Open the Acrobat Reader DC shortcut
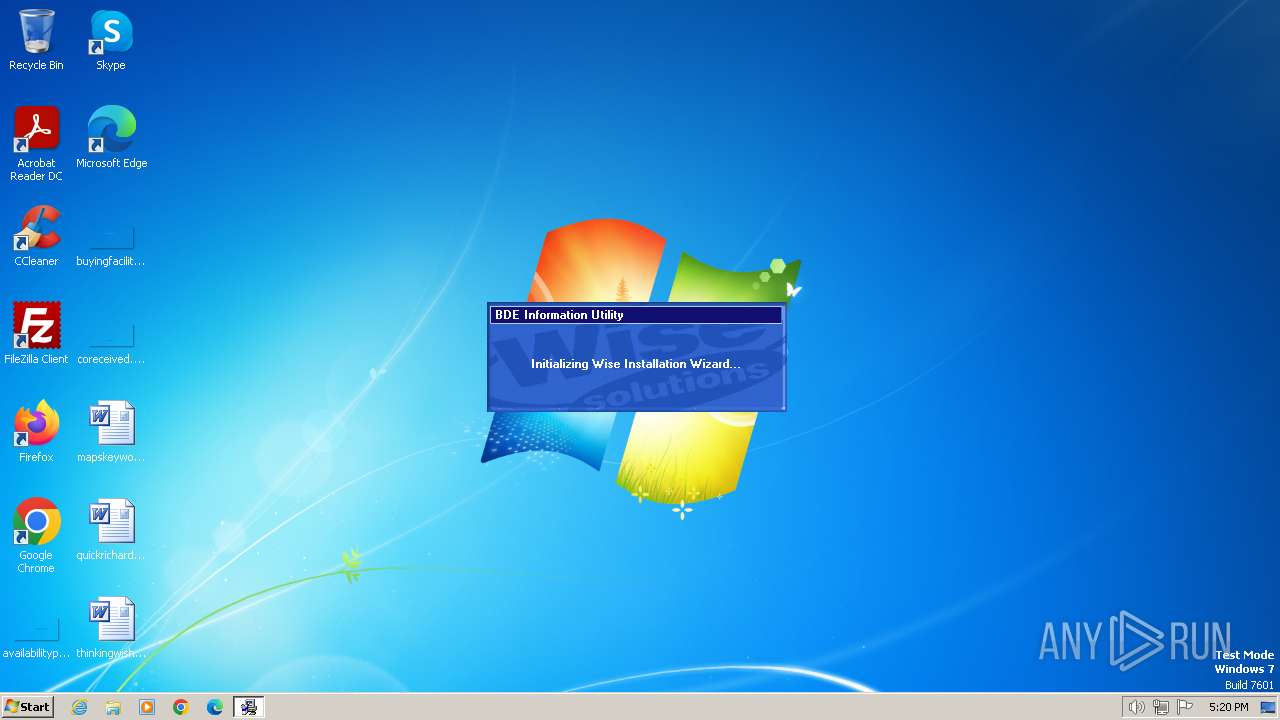1280x720 pixels. pyautogui.click(x=36, y=144)
